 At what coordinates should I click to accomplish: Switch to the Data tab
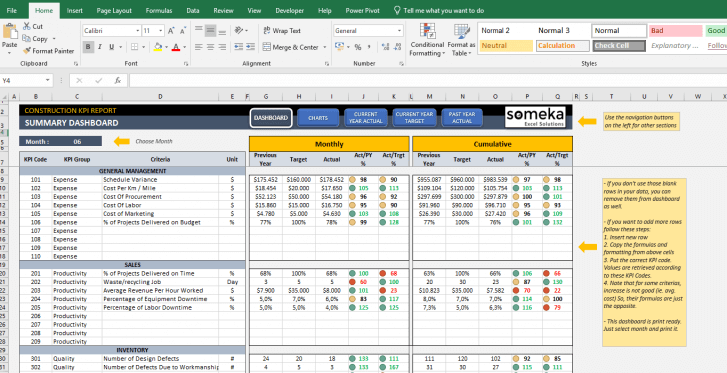(x=193, y=10)
